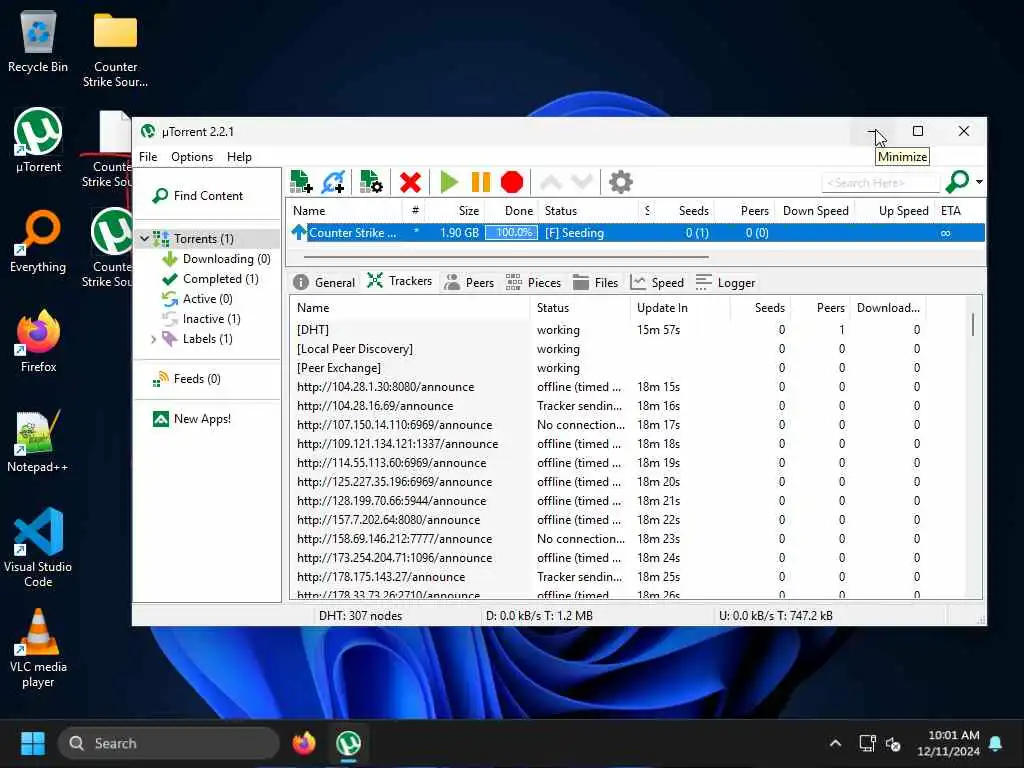Stop the torrent with red stop icon
The image size is (1024, 768).
[x=512, y=182]
